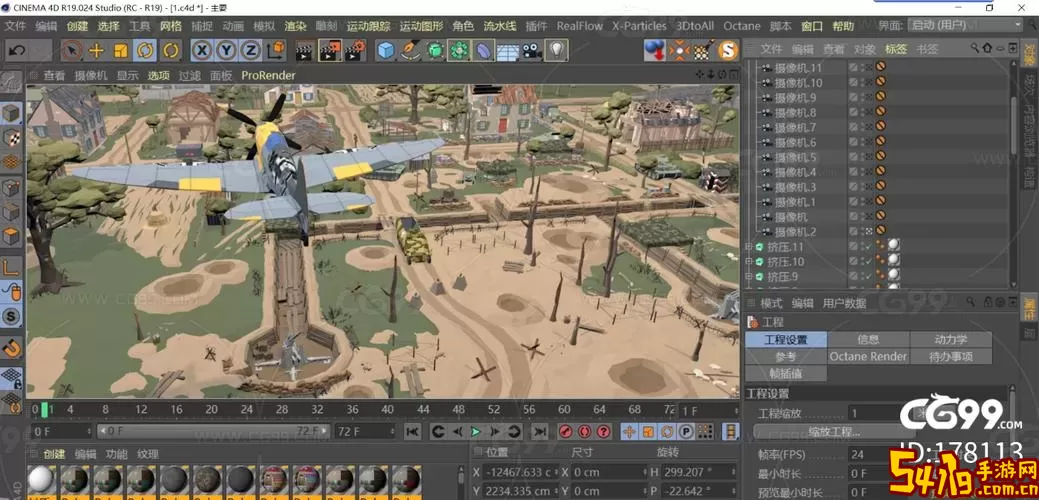1039x500 pixels.
Task: Open the viewport ProRender menu
Action: [x=268, y=75]
